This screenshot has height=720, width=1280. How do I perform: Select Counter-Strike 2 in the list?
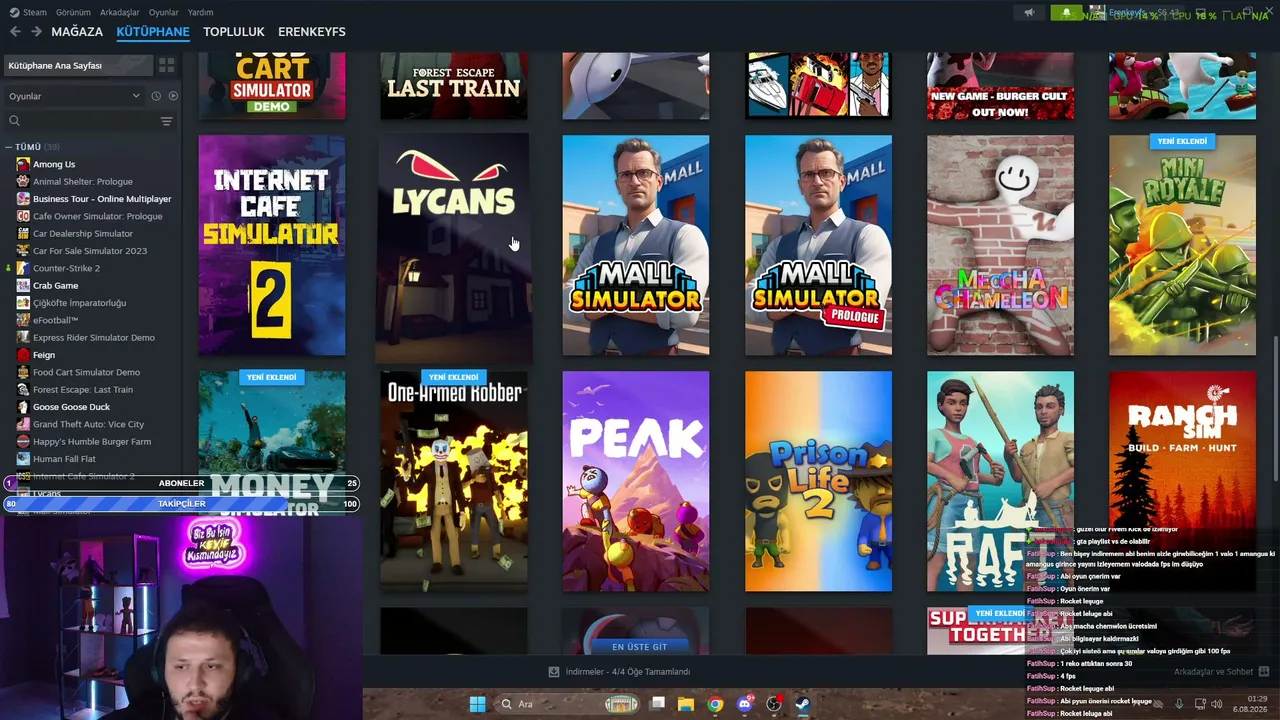click(x=66, y=268)
